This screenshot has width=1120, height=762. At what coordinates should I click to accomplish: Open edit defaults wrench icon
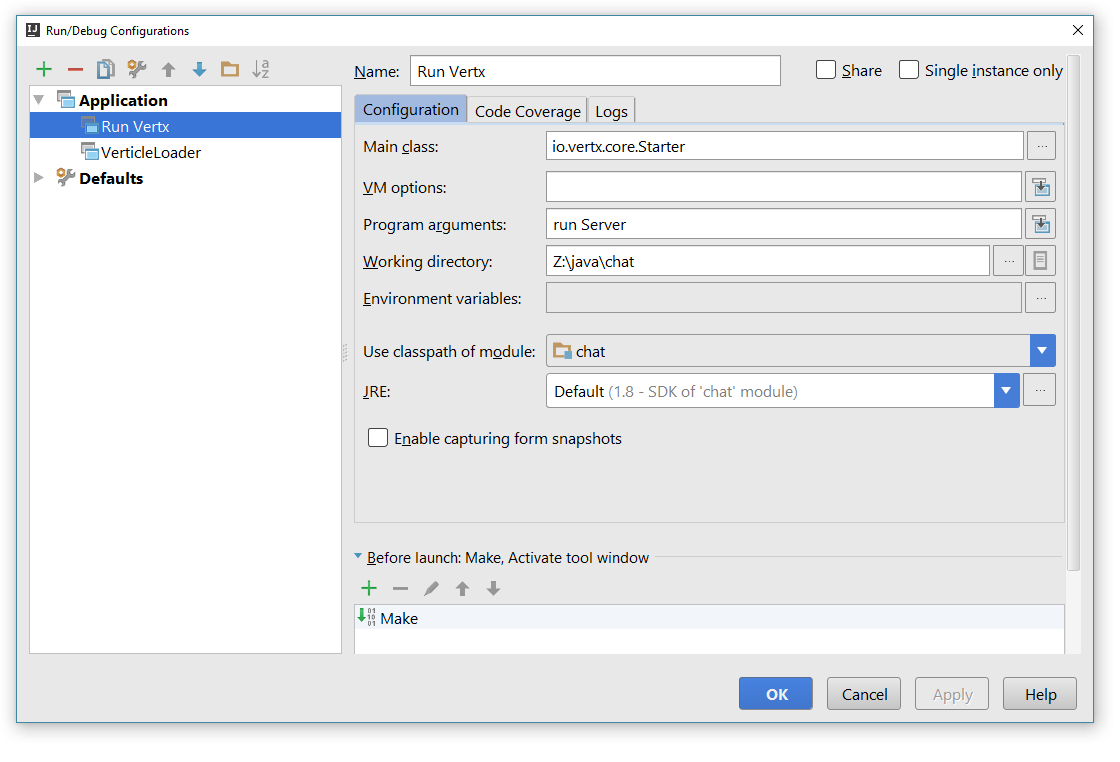[137, 69]
